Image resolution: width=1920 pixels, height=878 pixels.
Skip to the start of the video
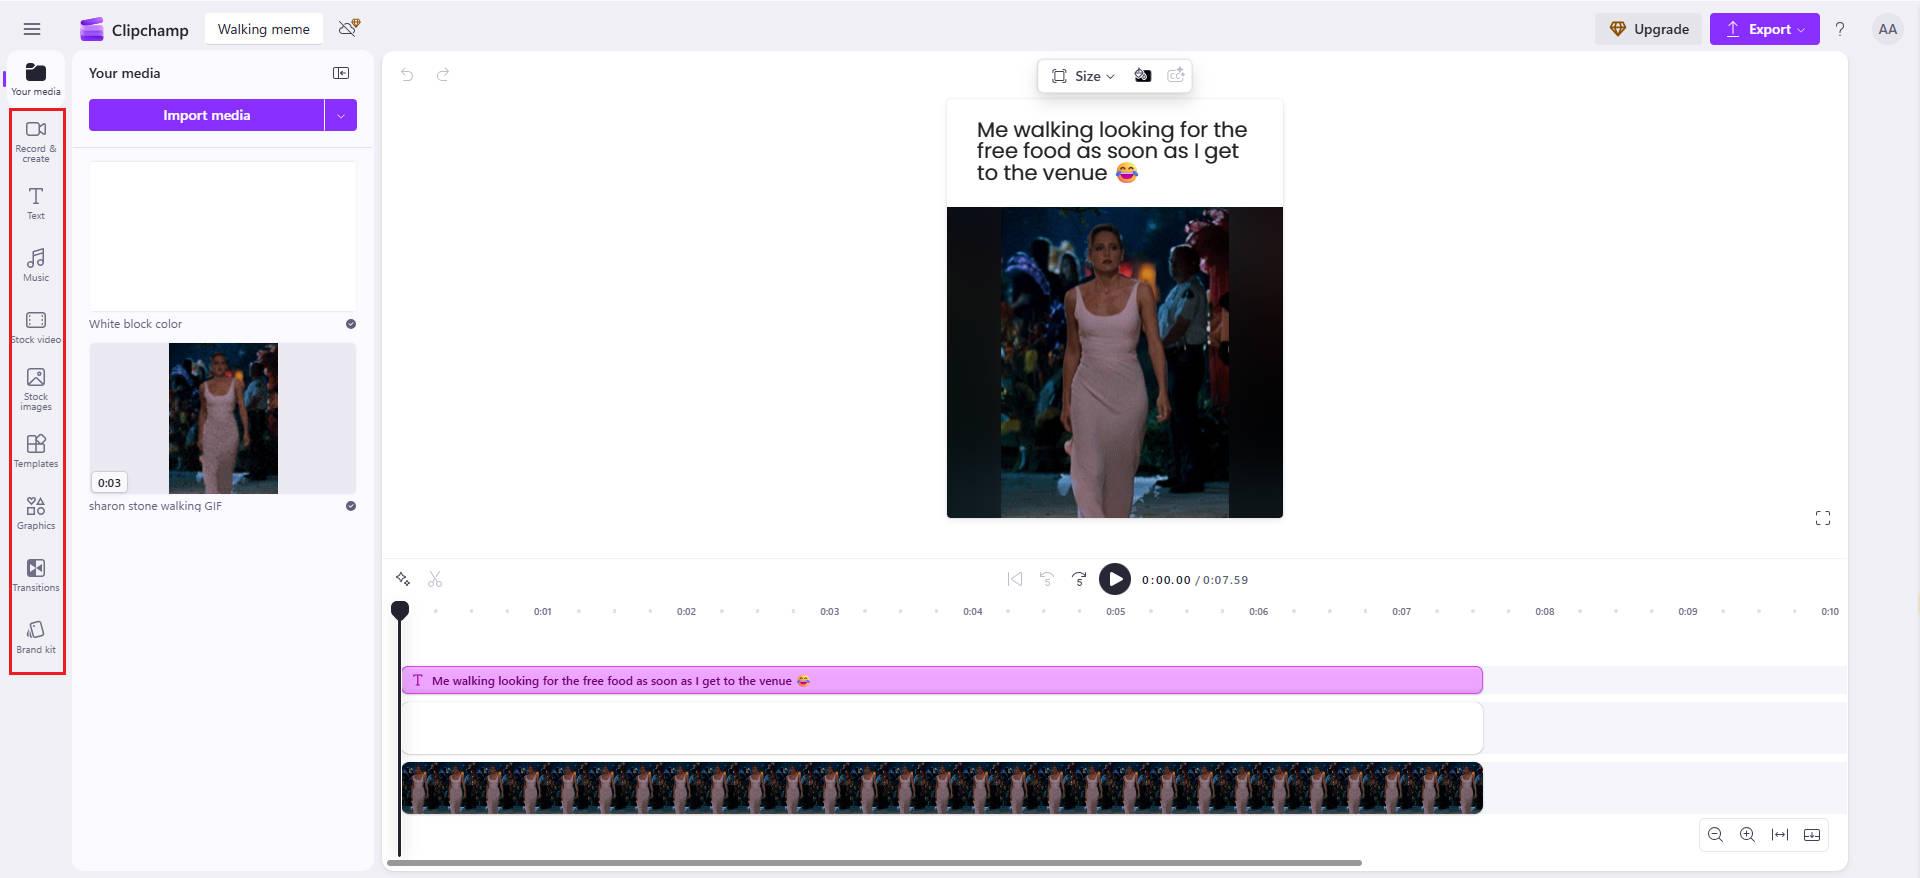[1015, 579]
